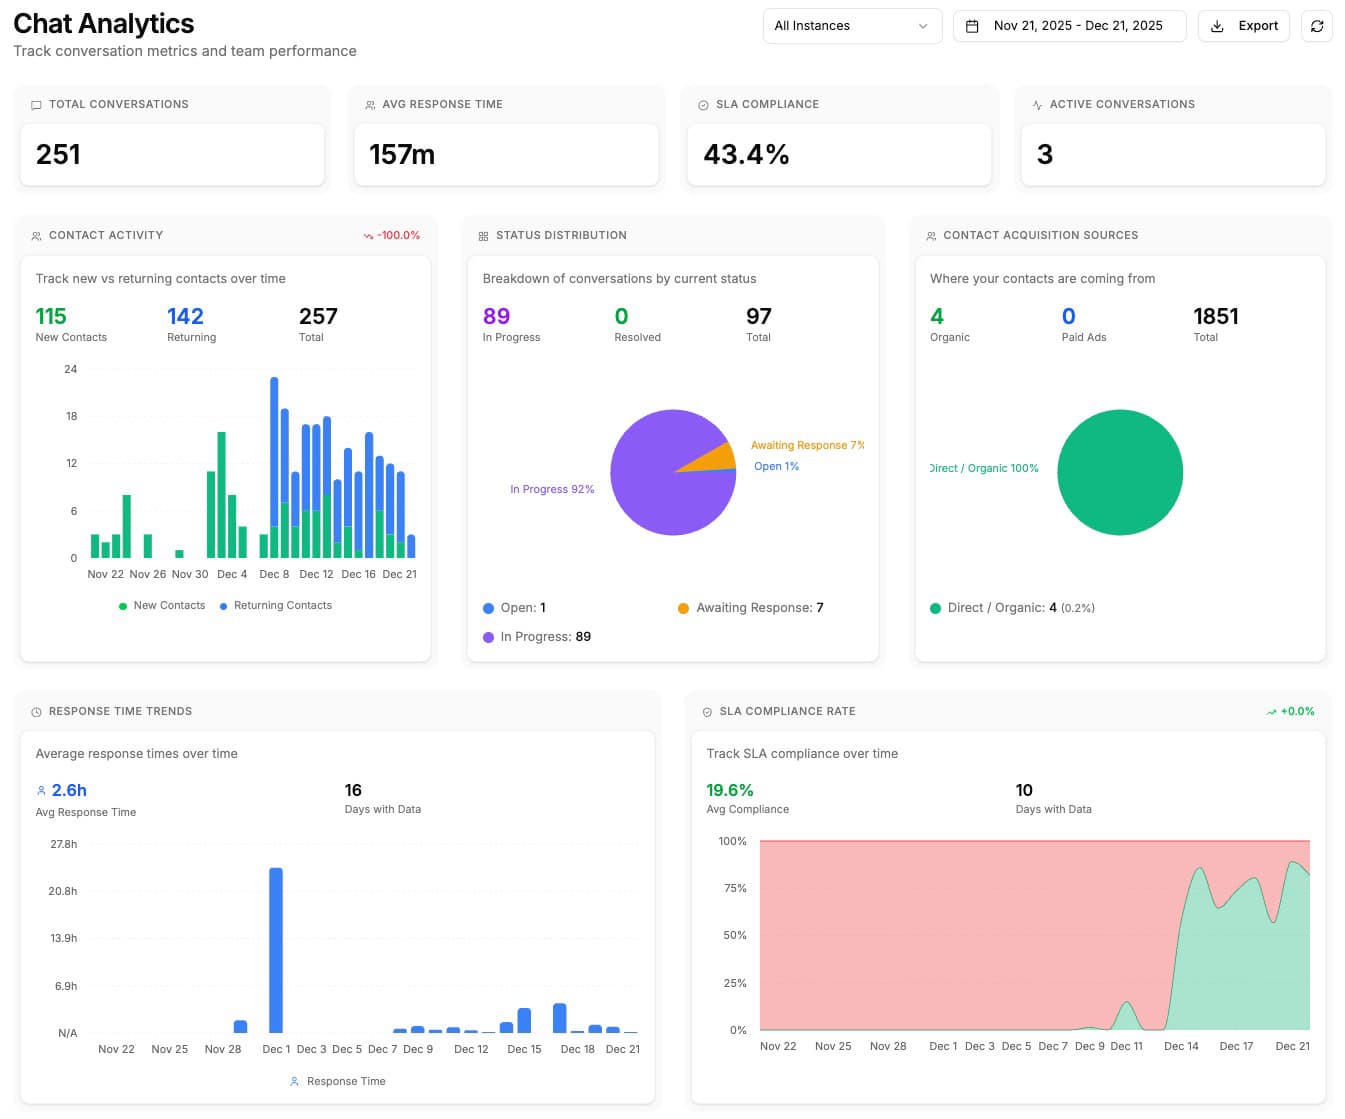Open the Nov 21 - Dec 21 date range picker
Image resolution: width=1345 pixels, height=1119 pixels.
(x=1069, y=25)
